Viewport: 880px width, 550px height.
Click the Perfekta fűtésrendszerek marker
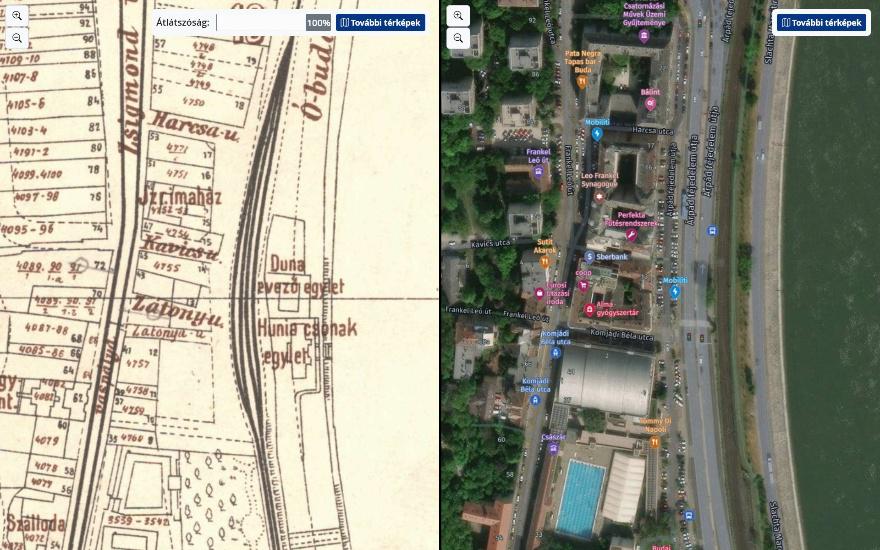631,235
